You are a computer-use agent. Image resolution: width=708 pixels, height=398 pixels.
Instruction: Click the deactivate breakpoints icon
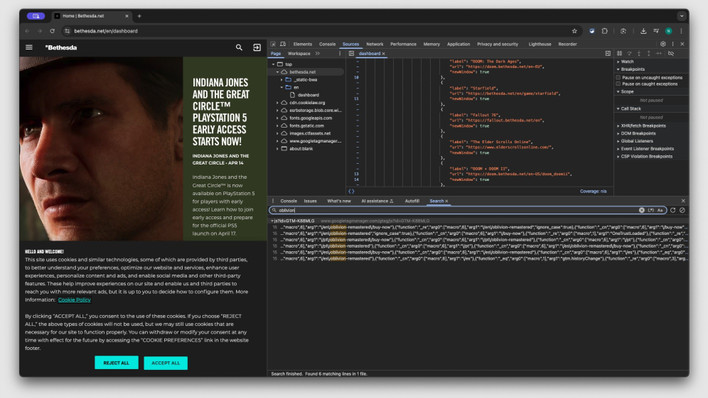[x=671, y=53]
